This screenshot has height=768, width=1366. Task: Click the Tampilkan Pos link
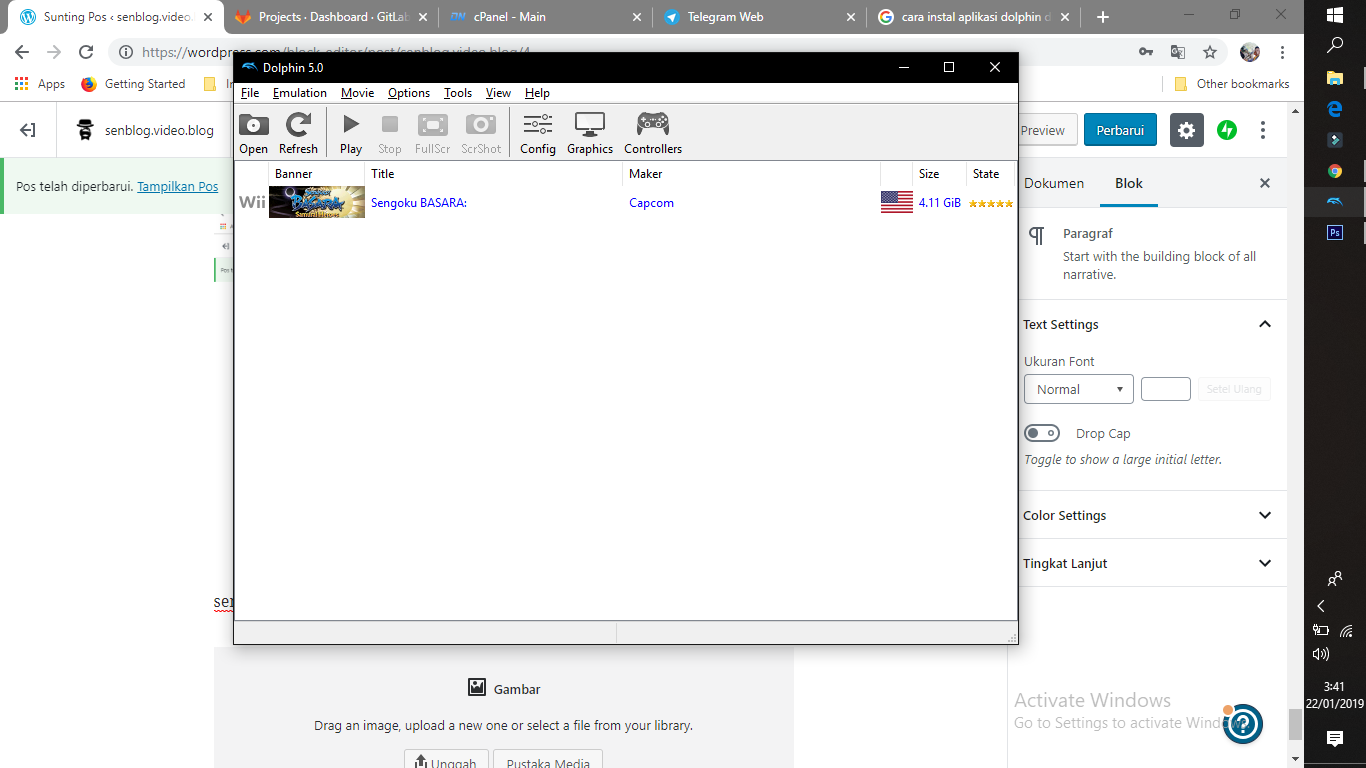coord(177,186)
